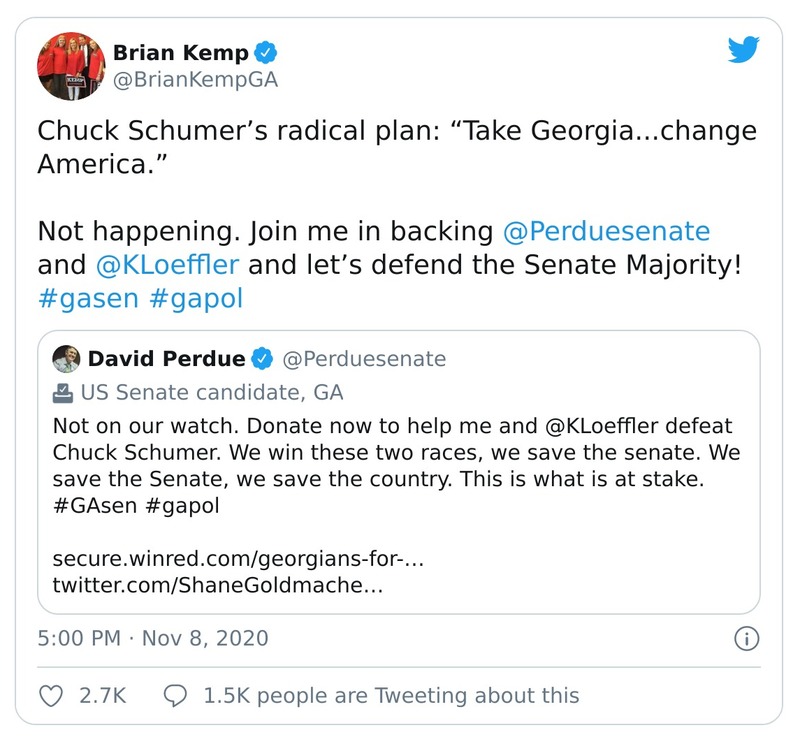800x744 pixels.
Task: Click the Twitter bird logo
Action: (744, 49)
